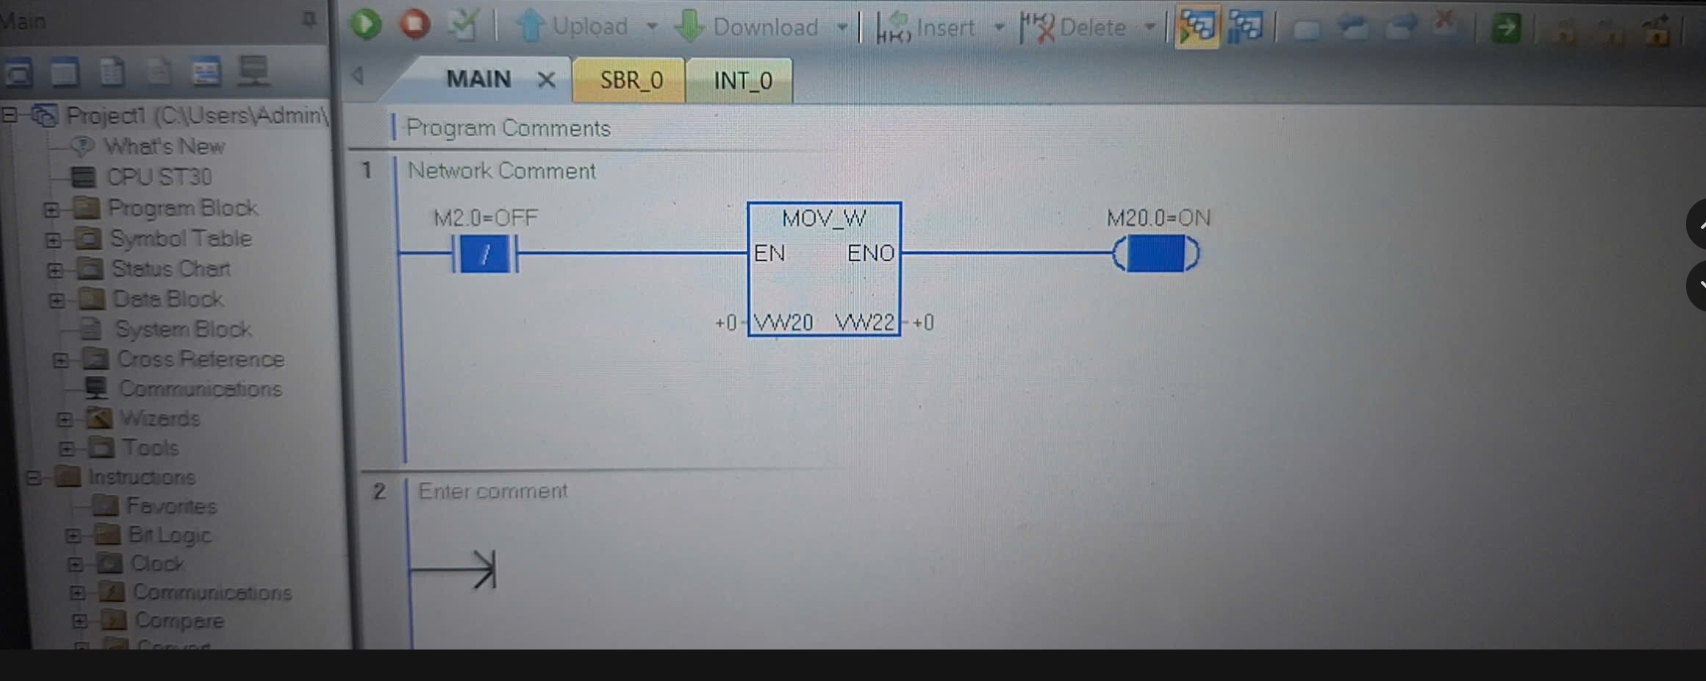Collapse the Instructions tree node
Image resolution: width=1706 pixels, height=681 pixels.
tap(33, 478)
